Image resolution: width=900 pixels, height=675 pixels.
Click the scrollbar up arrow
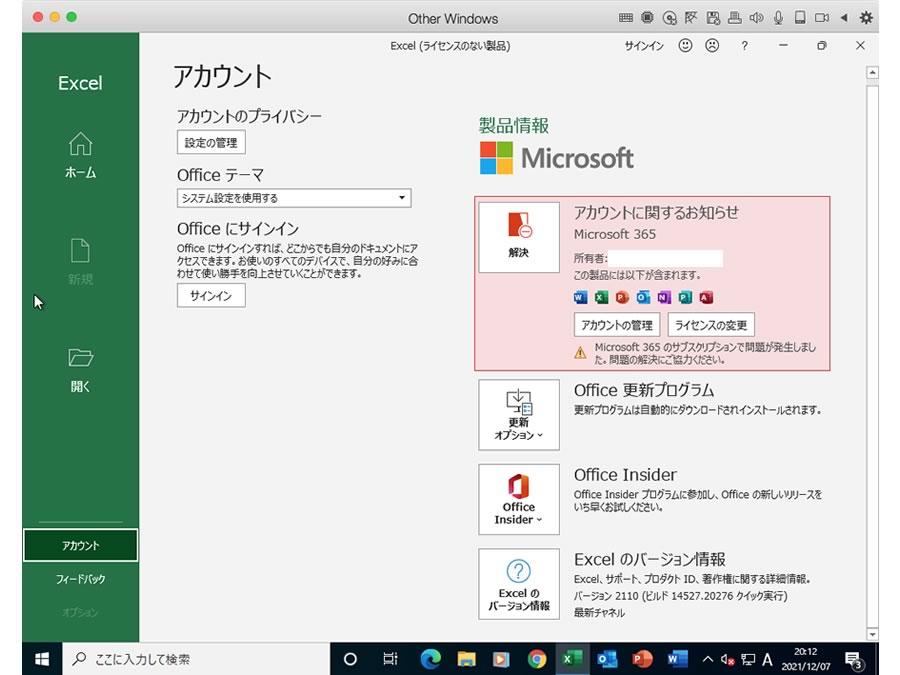[x=872, y=72]
